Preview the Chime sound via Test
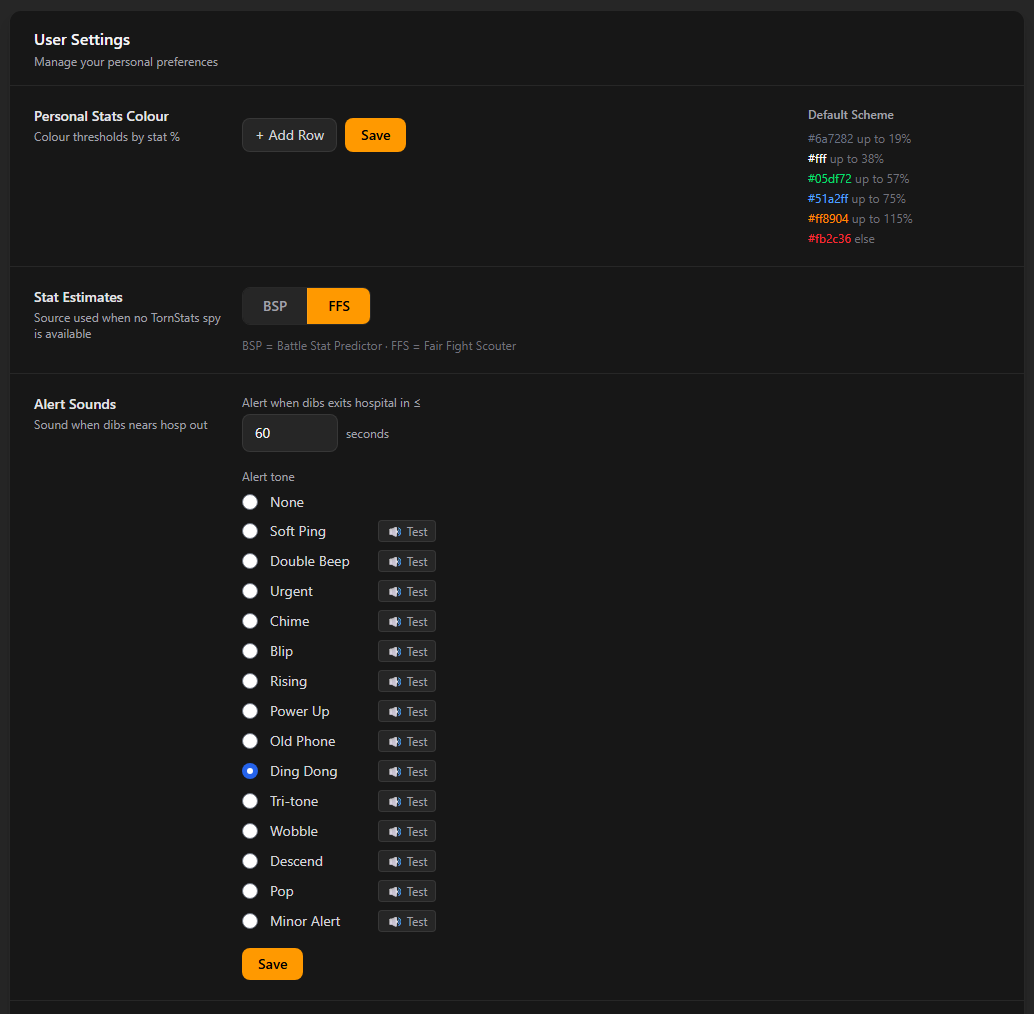The image size is (1034, 1014). pos(407,622)
